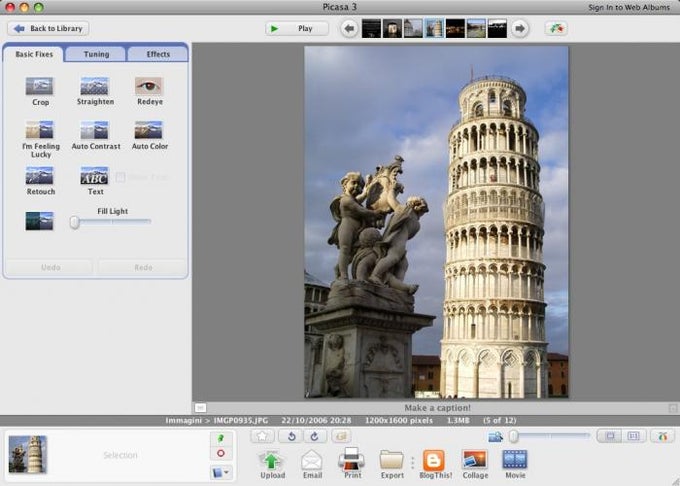Screen dimensions: 680x486
Task: Make a Movie from the selection
Action: 515,464
